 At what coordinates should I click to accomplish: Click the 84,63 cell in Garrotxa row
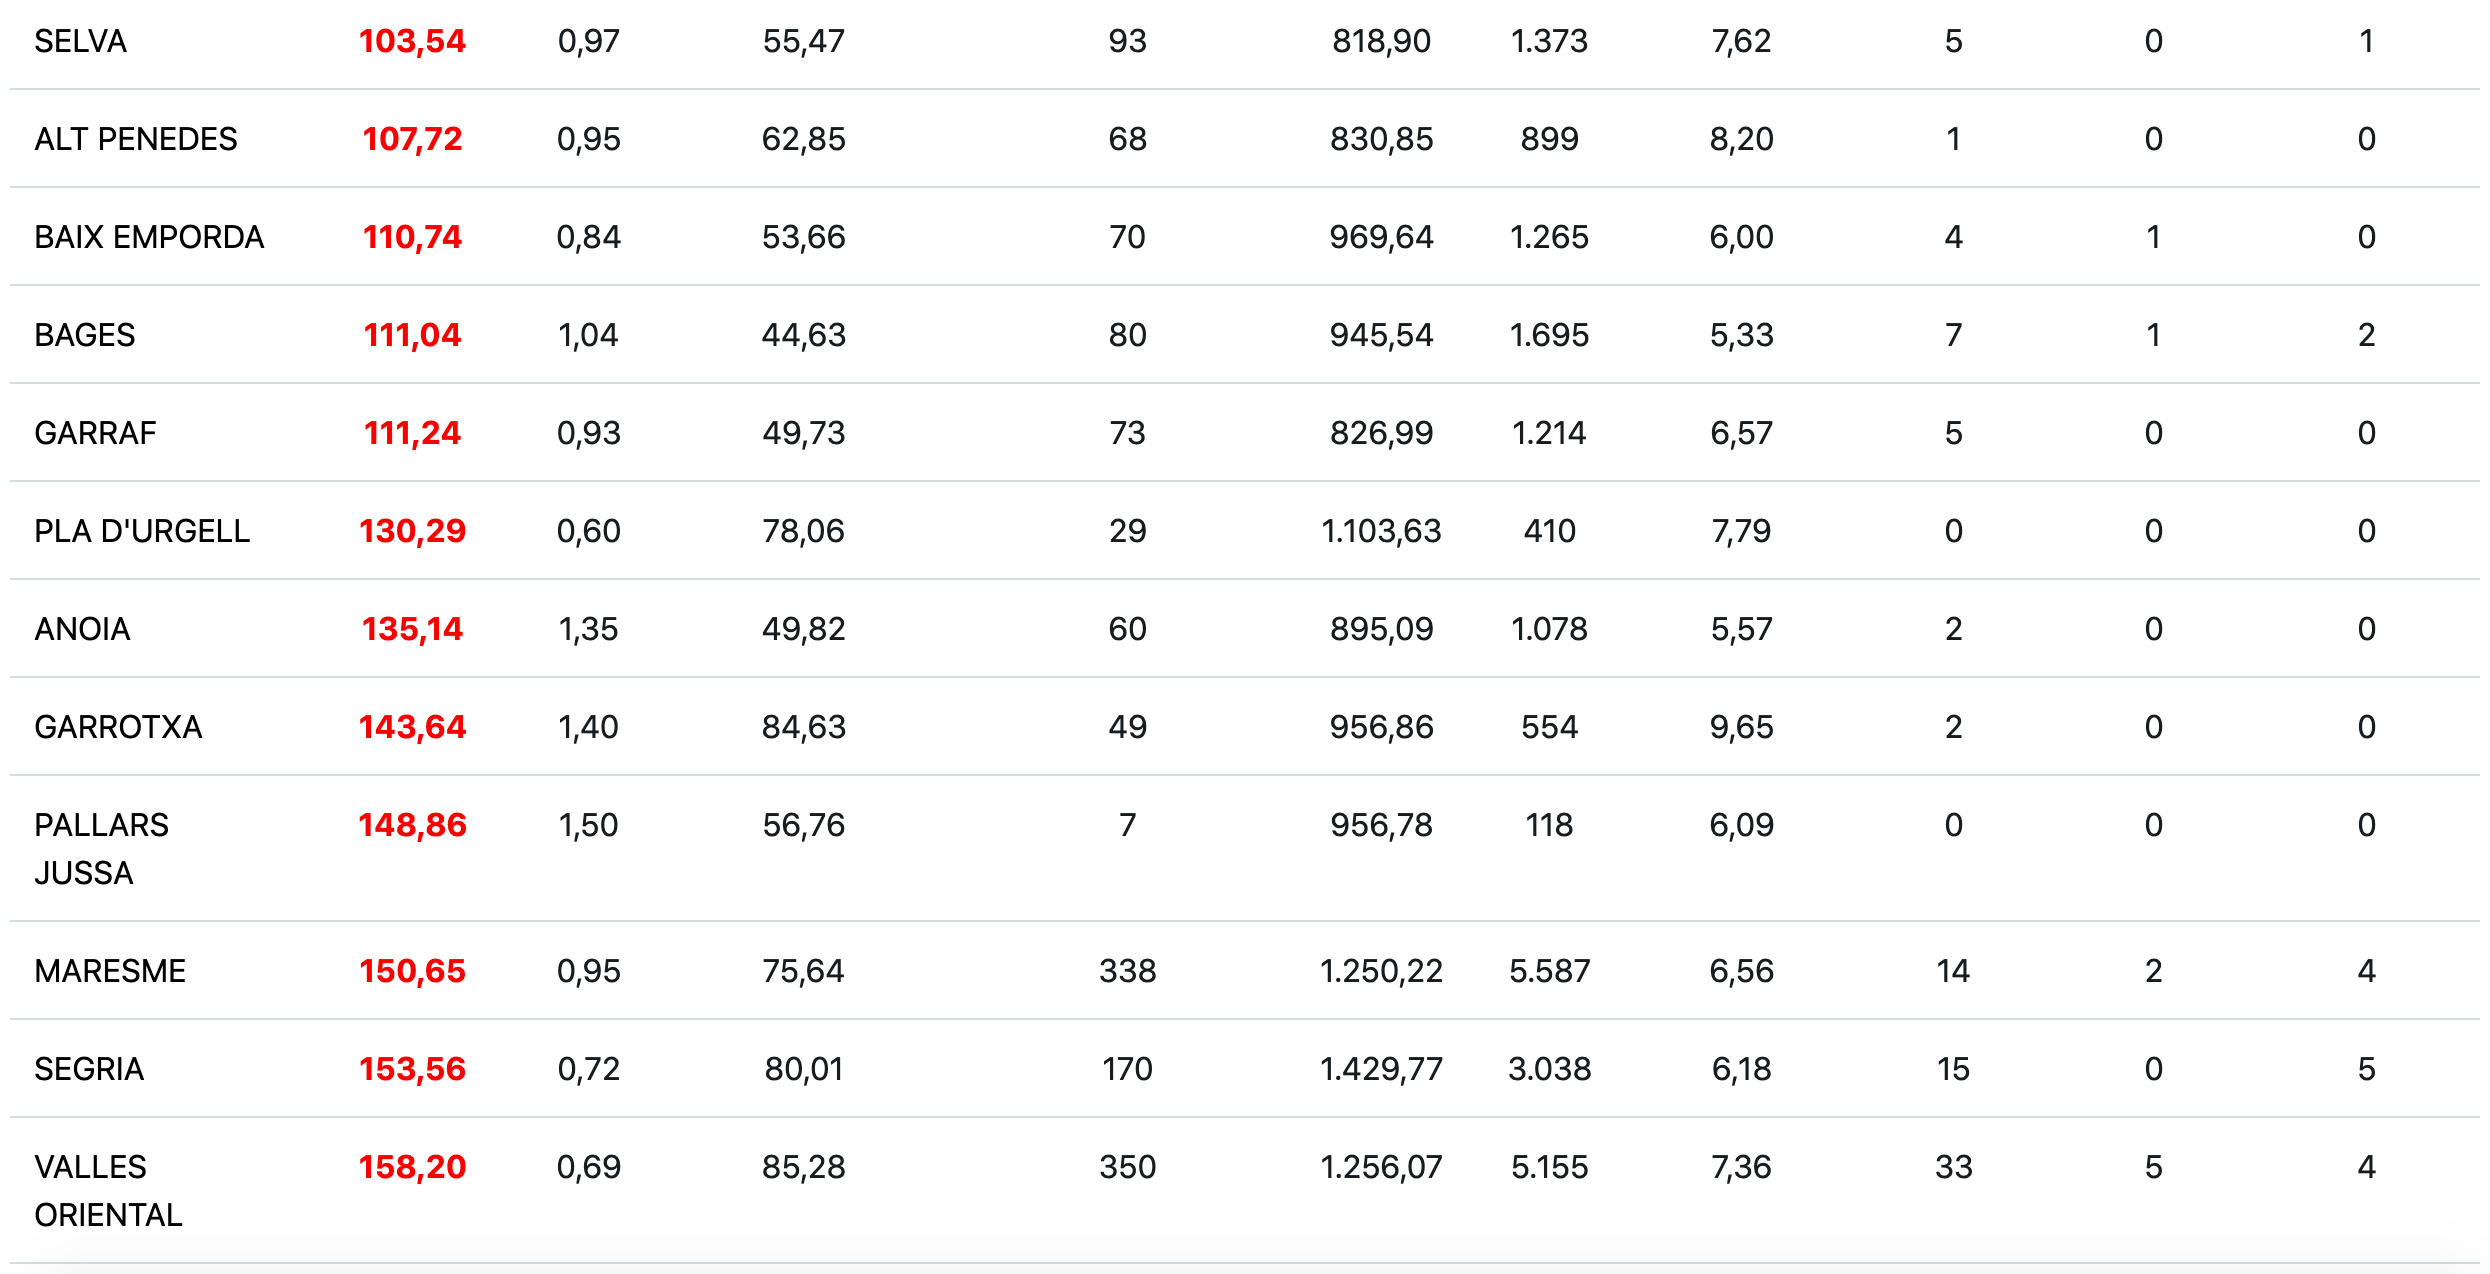pos(803,727)
